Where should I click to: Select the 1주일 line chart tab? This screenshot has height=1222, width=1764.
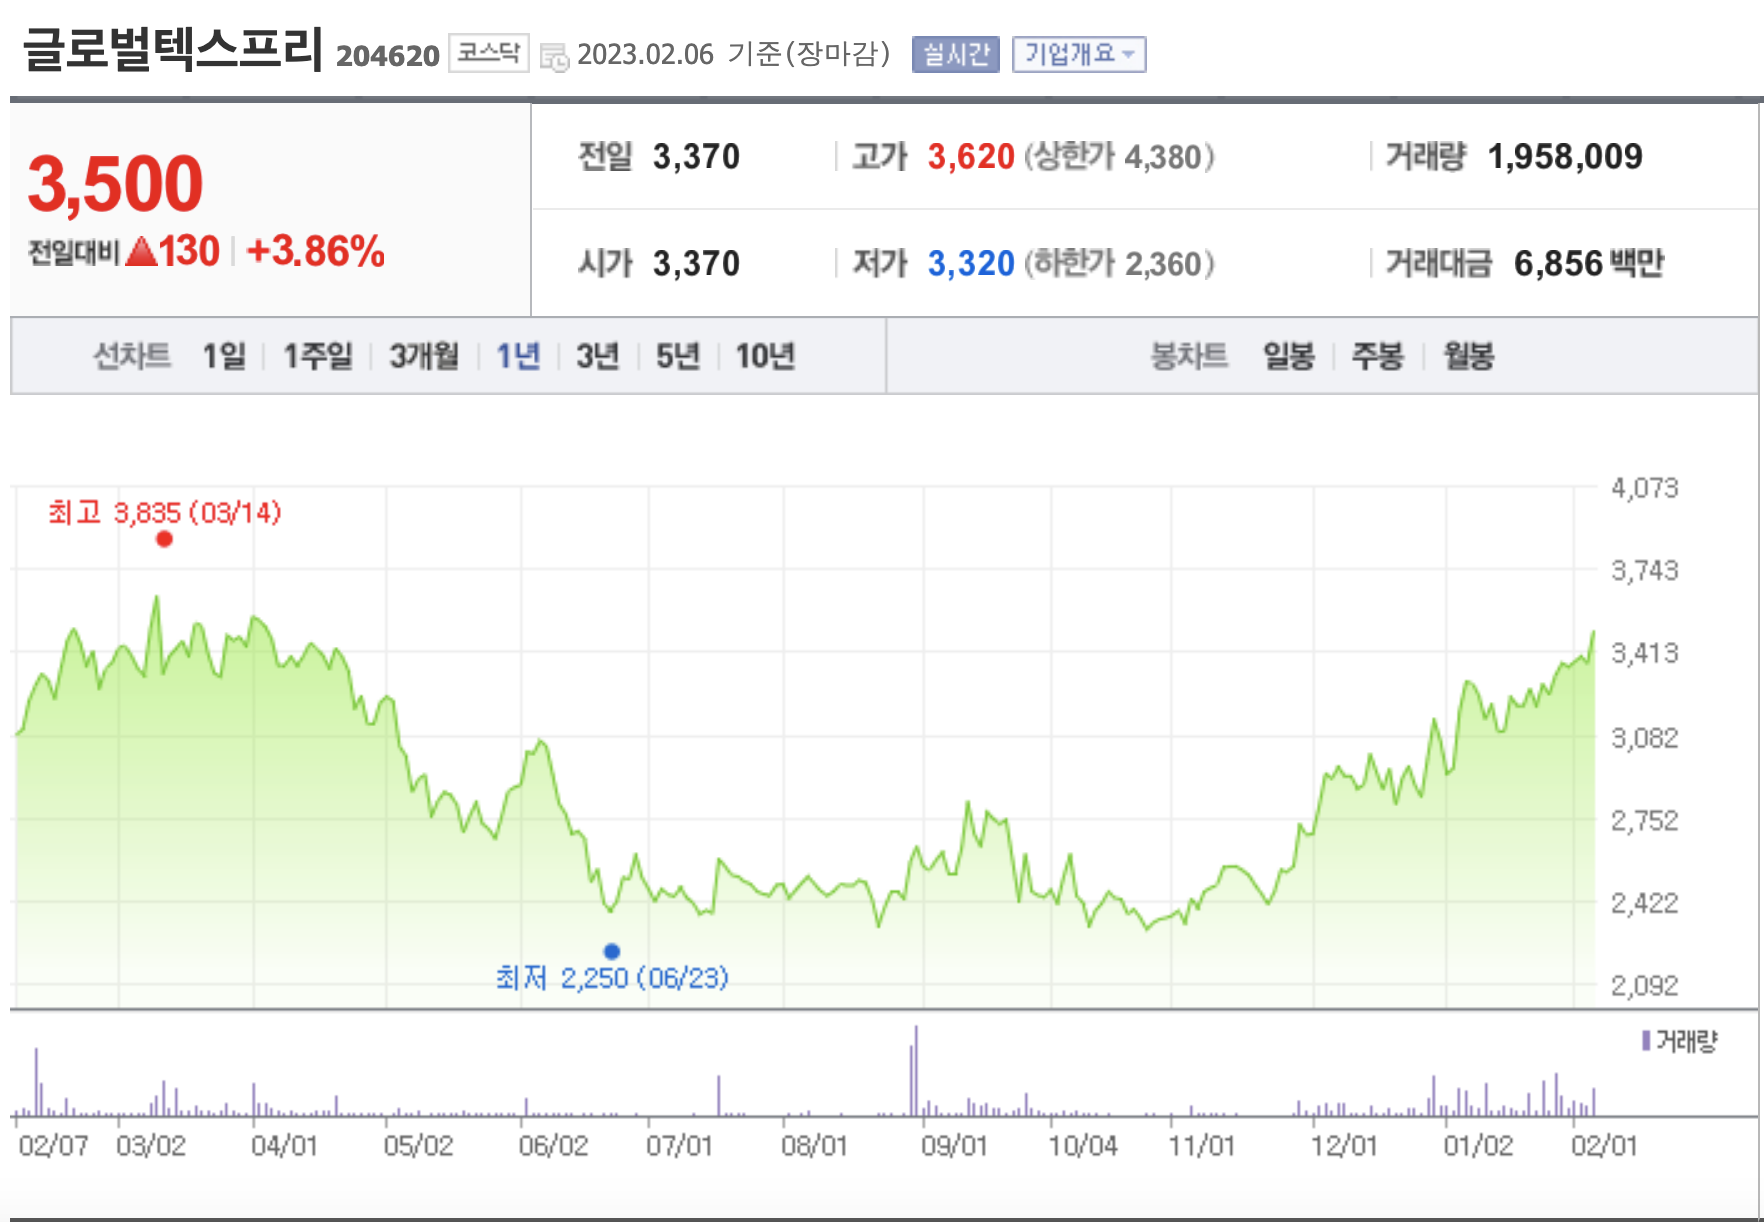click(x=318, y=356)
